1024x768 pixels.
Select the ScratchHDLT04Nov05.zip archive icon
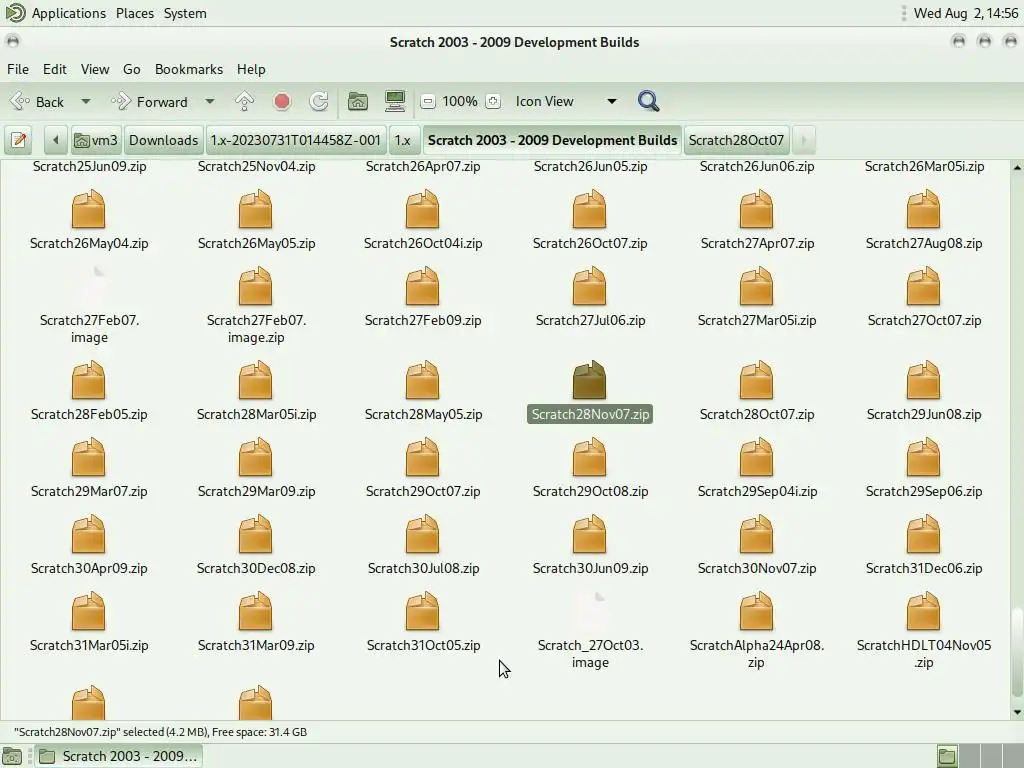pyautogui.click(x=923, y=611)
